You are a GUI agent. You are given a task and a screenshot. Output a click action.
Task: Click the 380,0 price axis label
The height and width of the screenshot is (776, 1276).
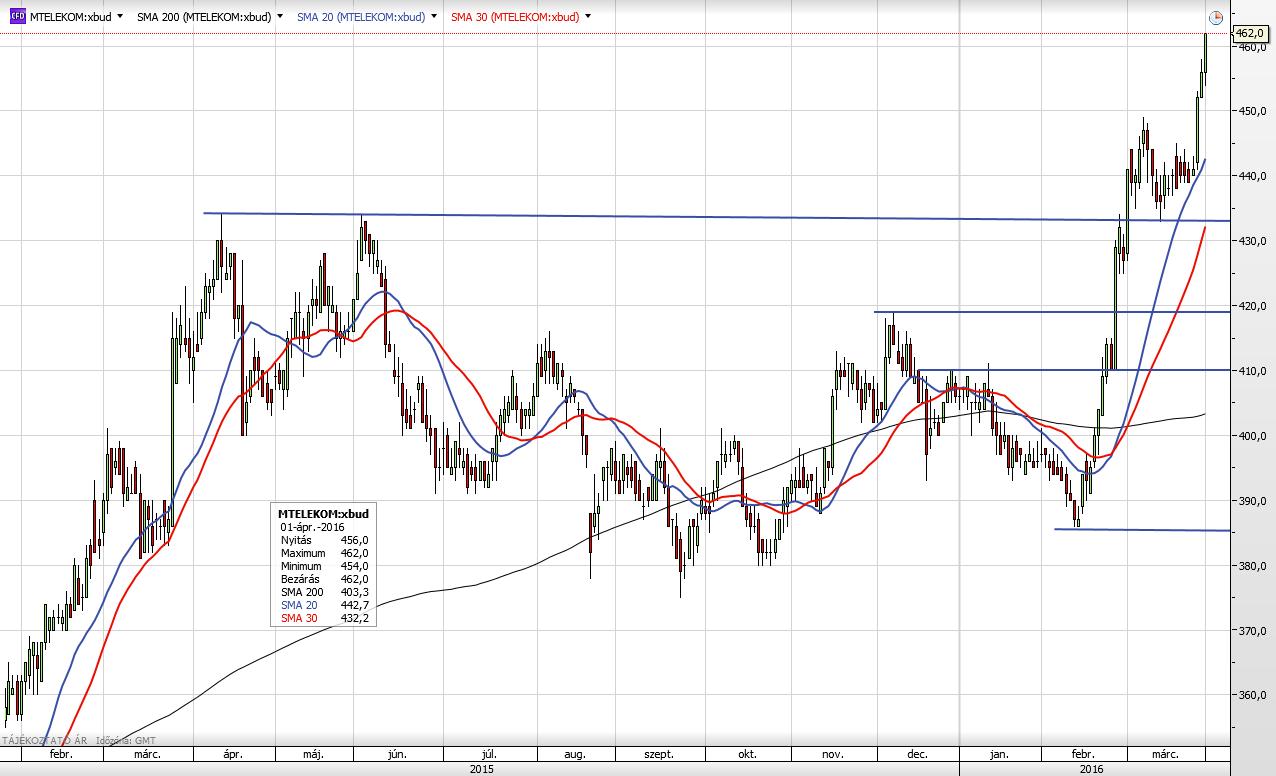1254,566
